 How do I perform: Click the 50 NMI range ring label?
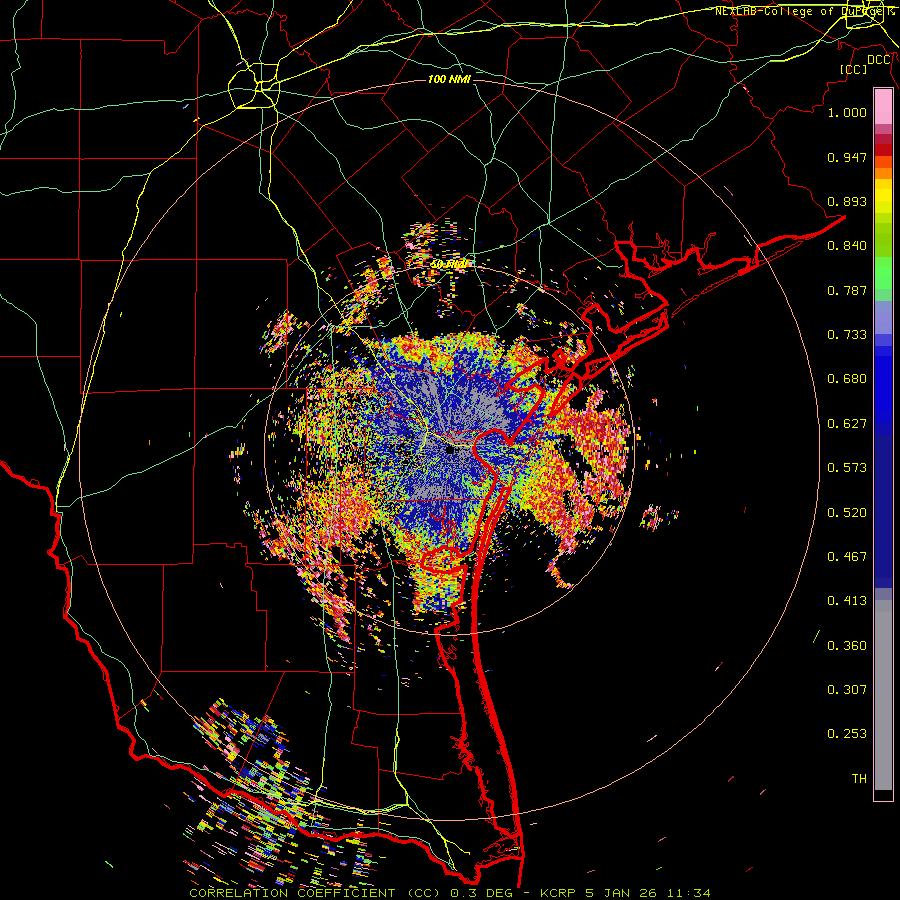pos(449,265)
